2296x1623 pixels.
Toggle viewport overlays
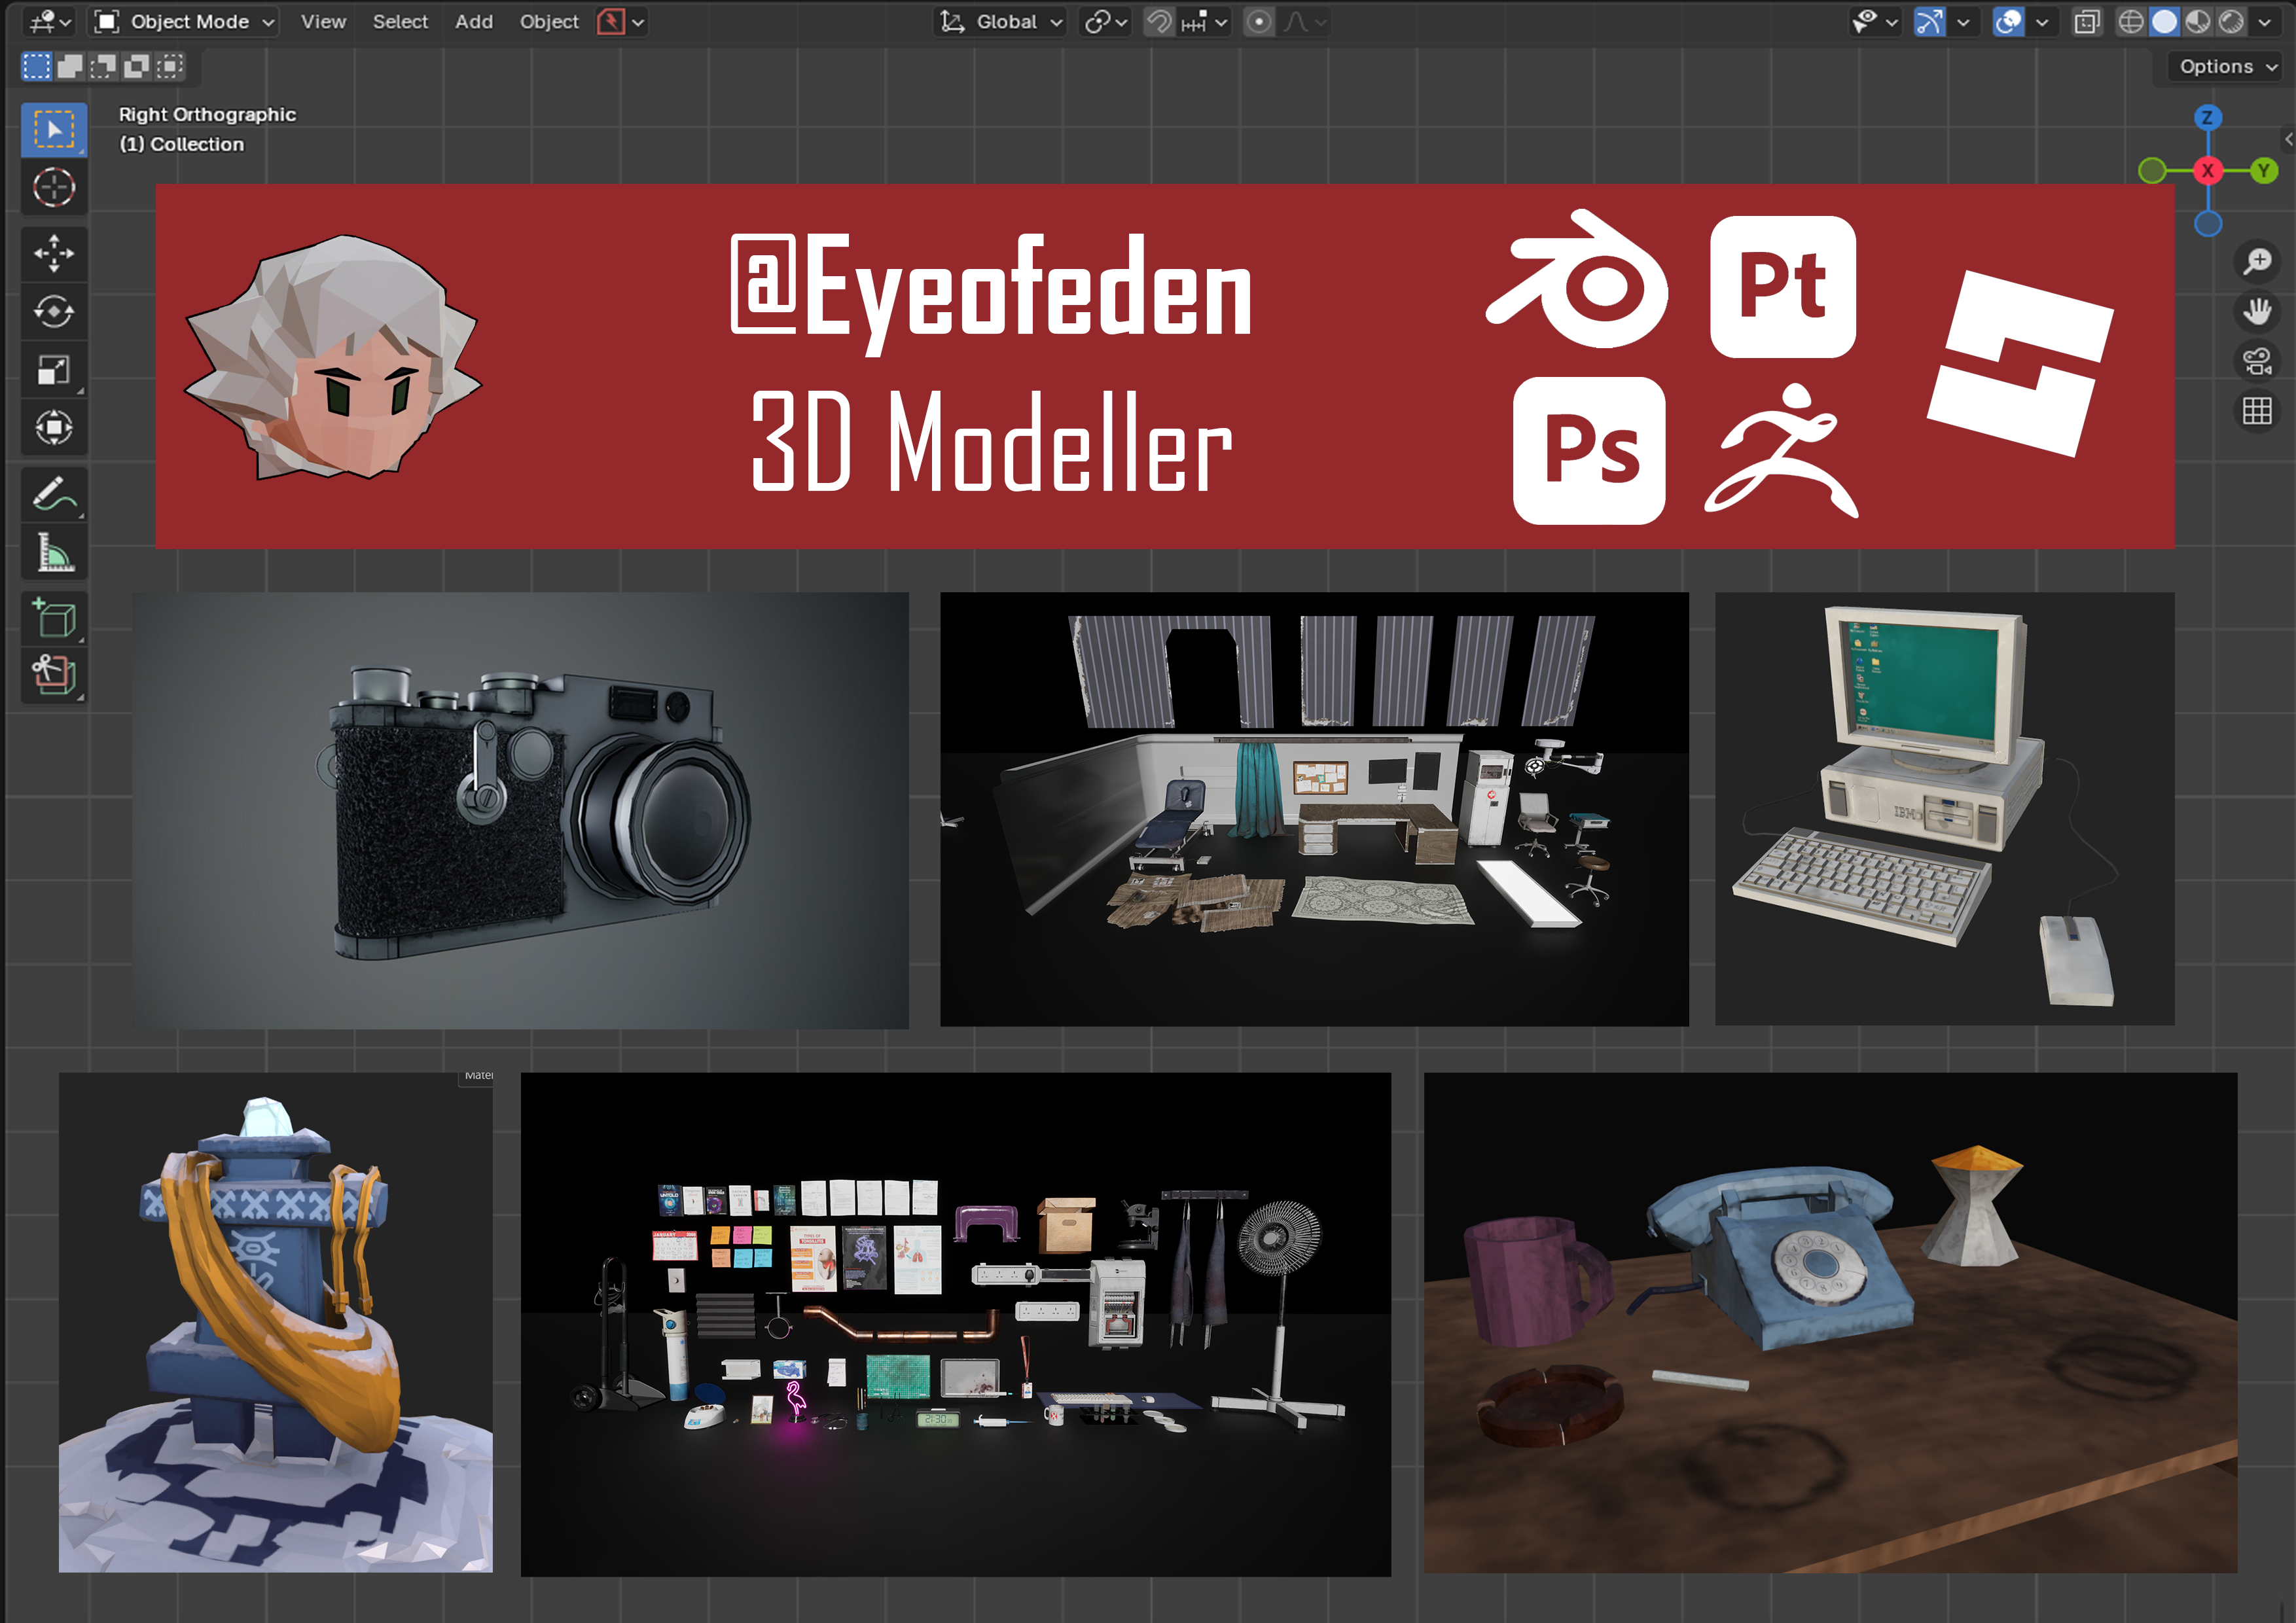[x=2008, y=22]
